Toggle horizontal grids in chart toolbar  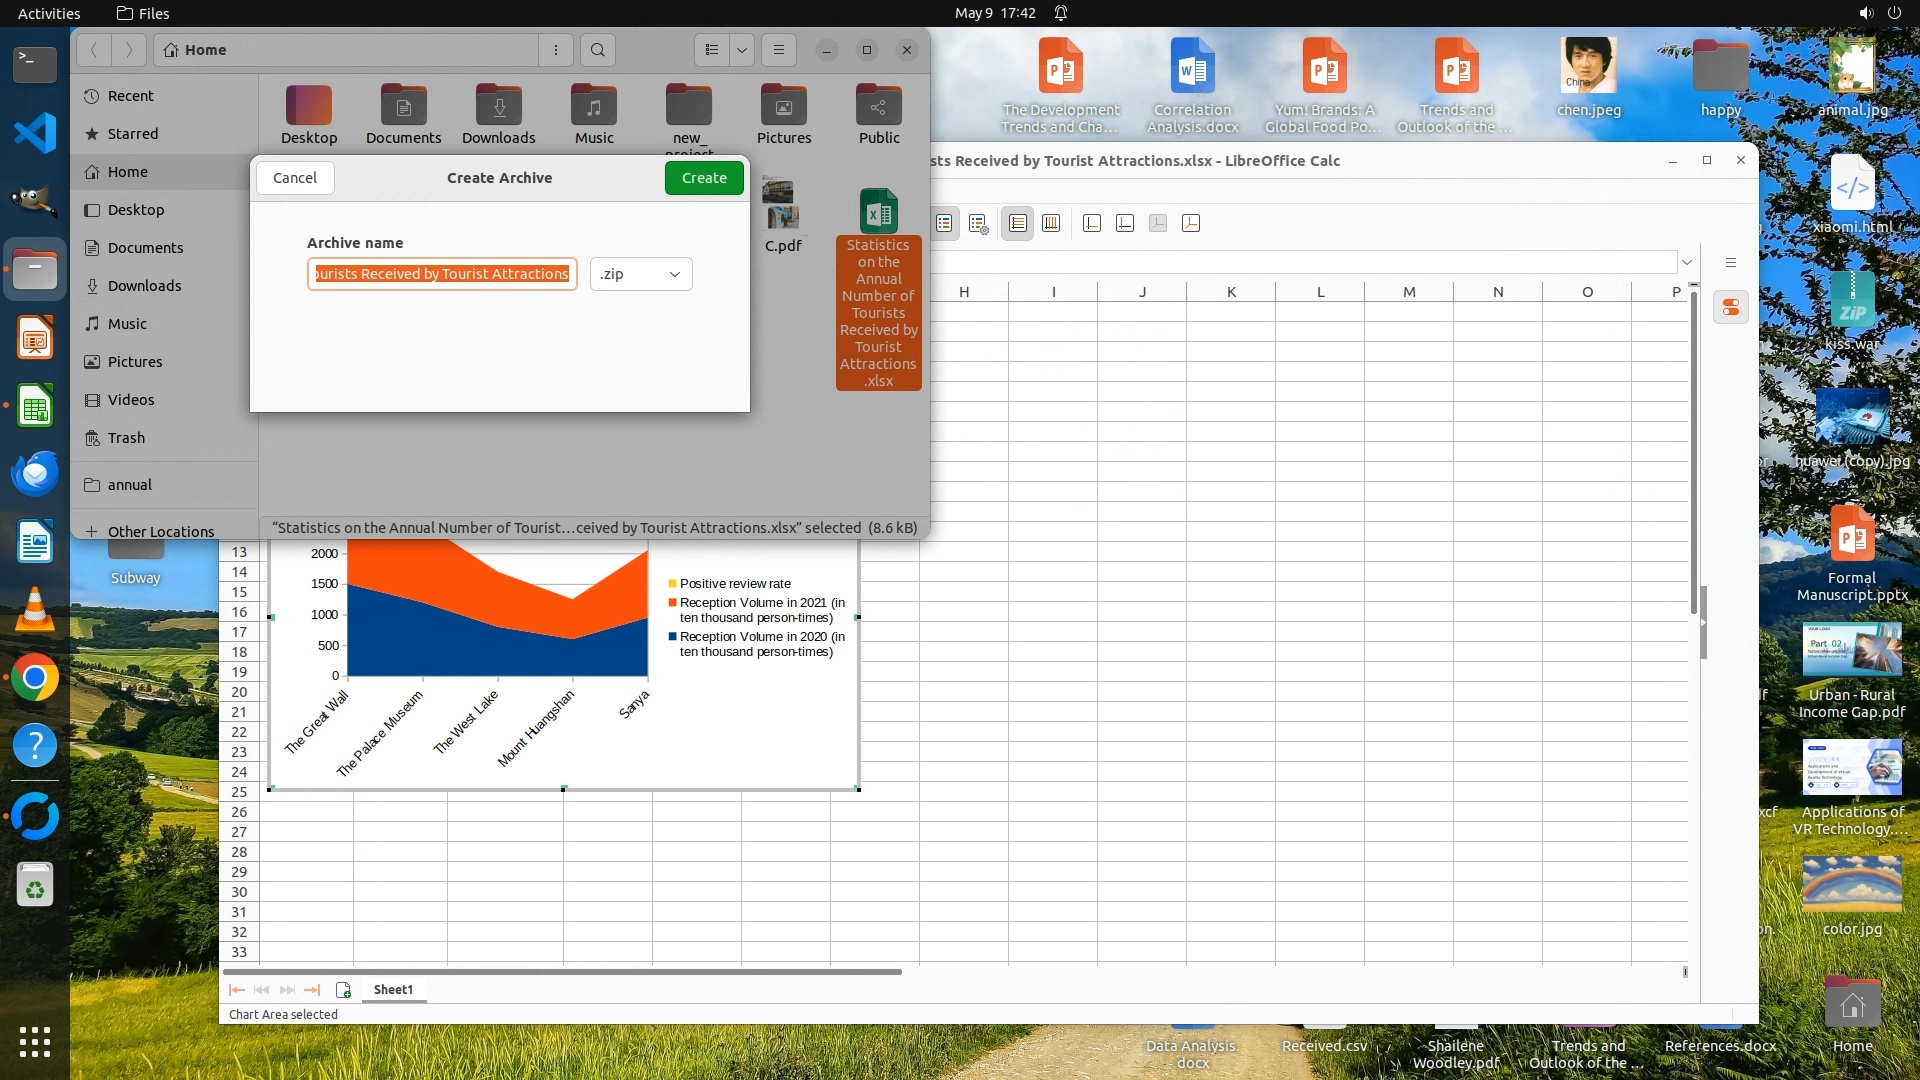[1017, 223]
